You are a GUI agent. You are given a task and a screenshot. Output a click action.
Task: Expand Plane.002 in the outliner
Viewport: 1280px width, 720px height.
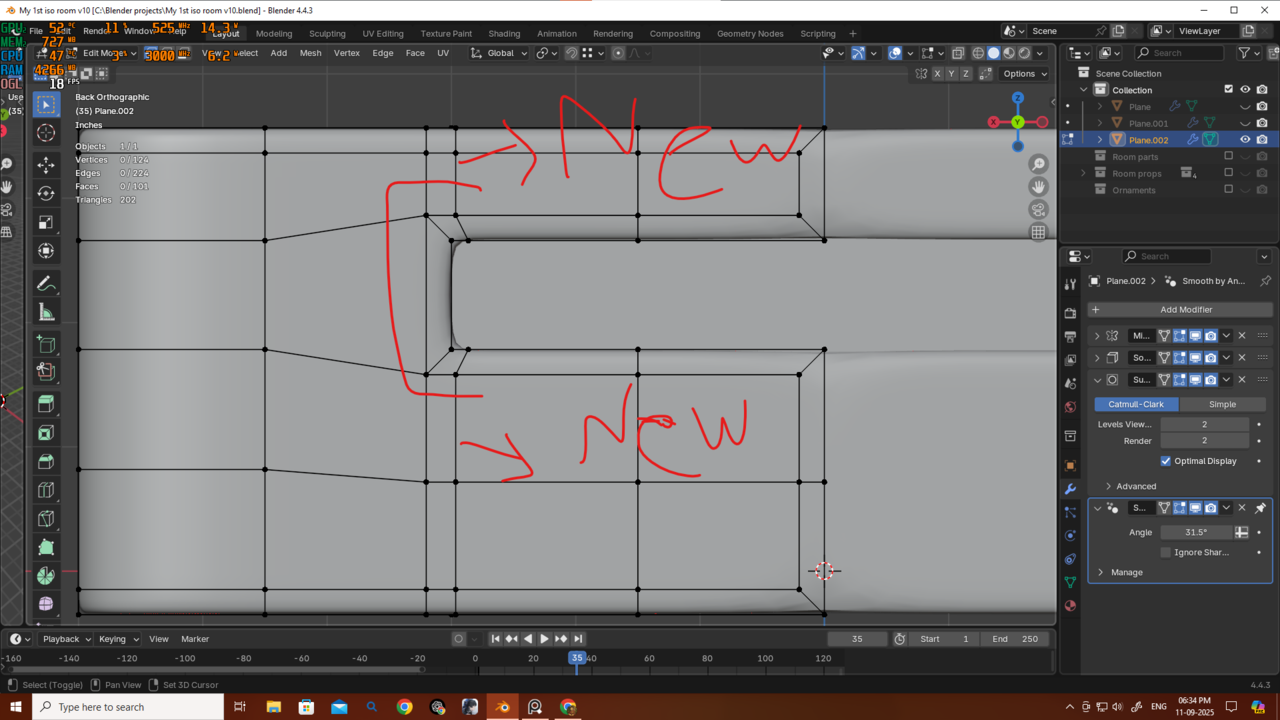1101,140
